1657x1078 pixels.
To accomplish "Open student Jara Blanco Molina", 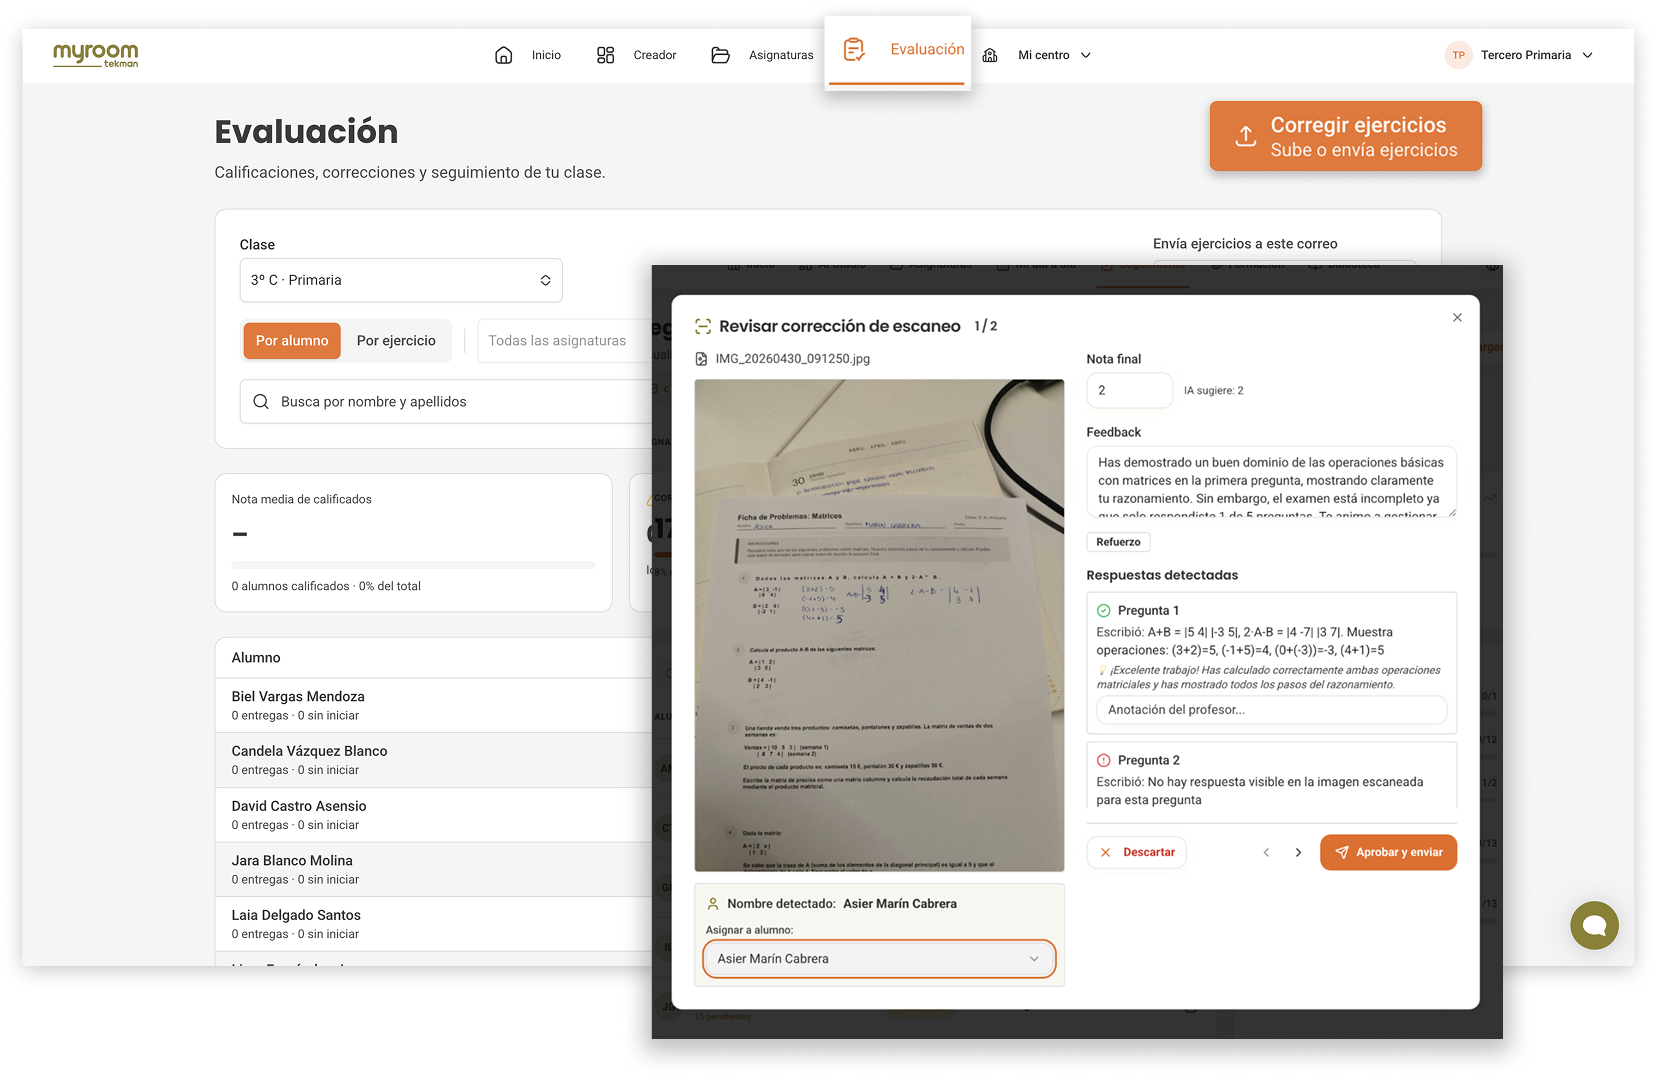I will pos(434,869).
